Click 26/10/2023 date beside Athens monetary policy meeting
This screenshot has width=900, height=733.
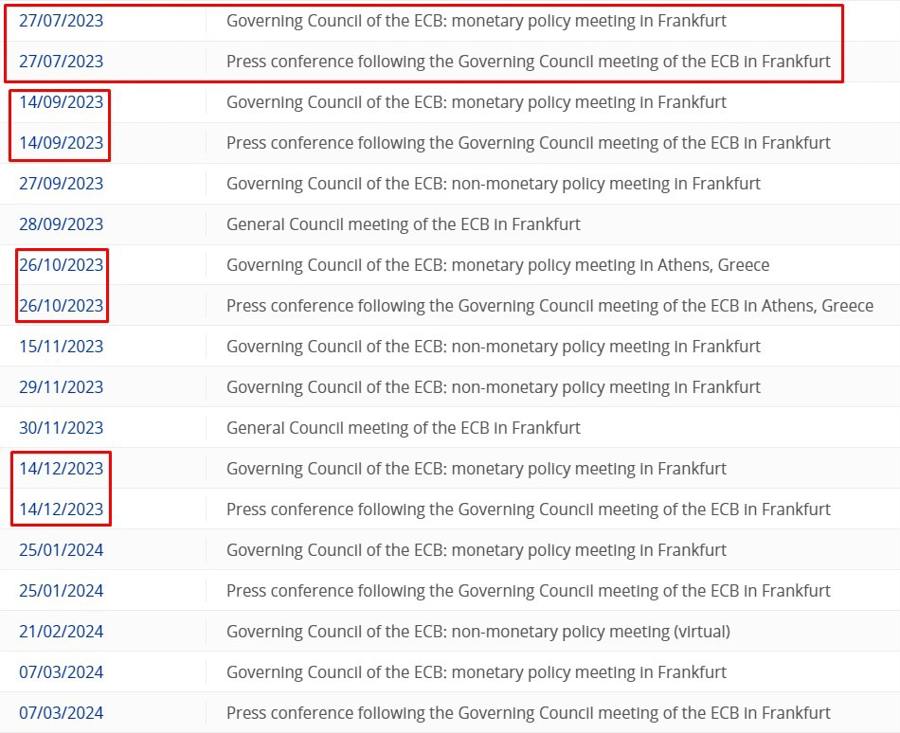61,265
